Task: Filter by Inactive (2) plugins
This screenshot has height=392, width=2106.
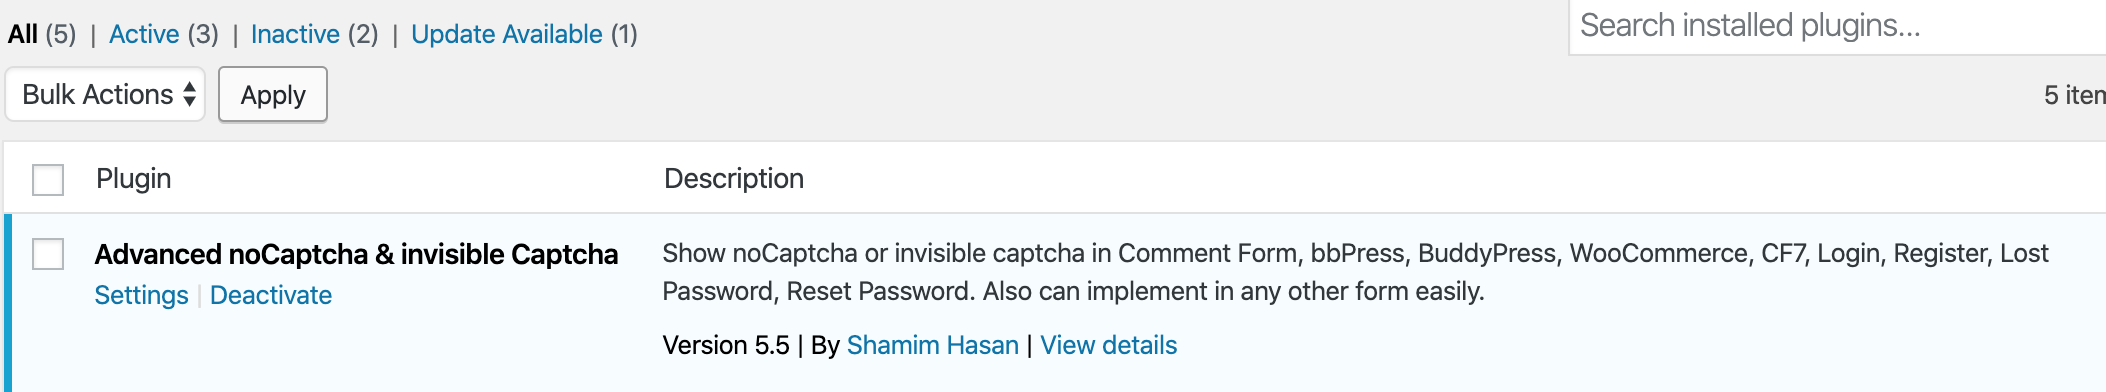Action: tap(315, 34)
